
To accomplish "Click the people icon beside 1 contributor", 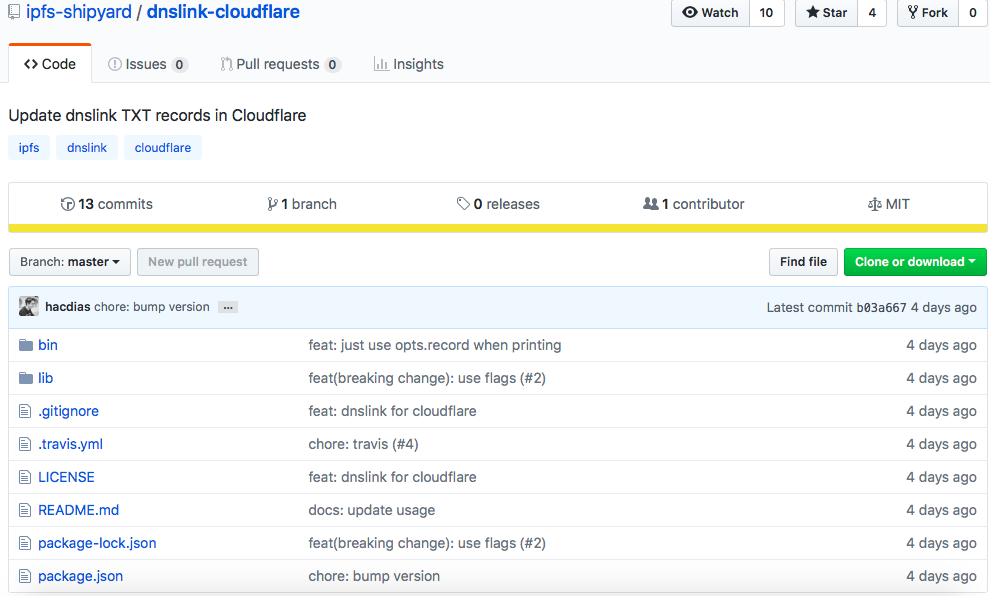I will 650,204.
